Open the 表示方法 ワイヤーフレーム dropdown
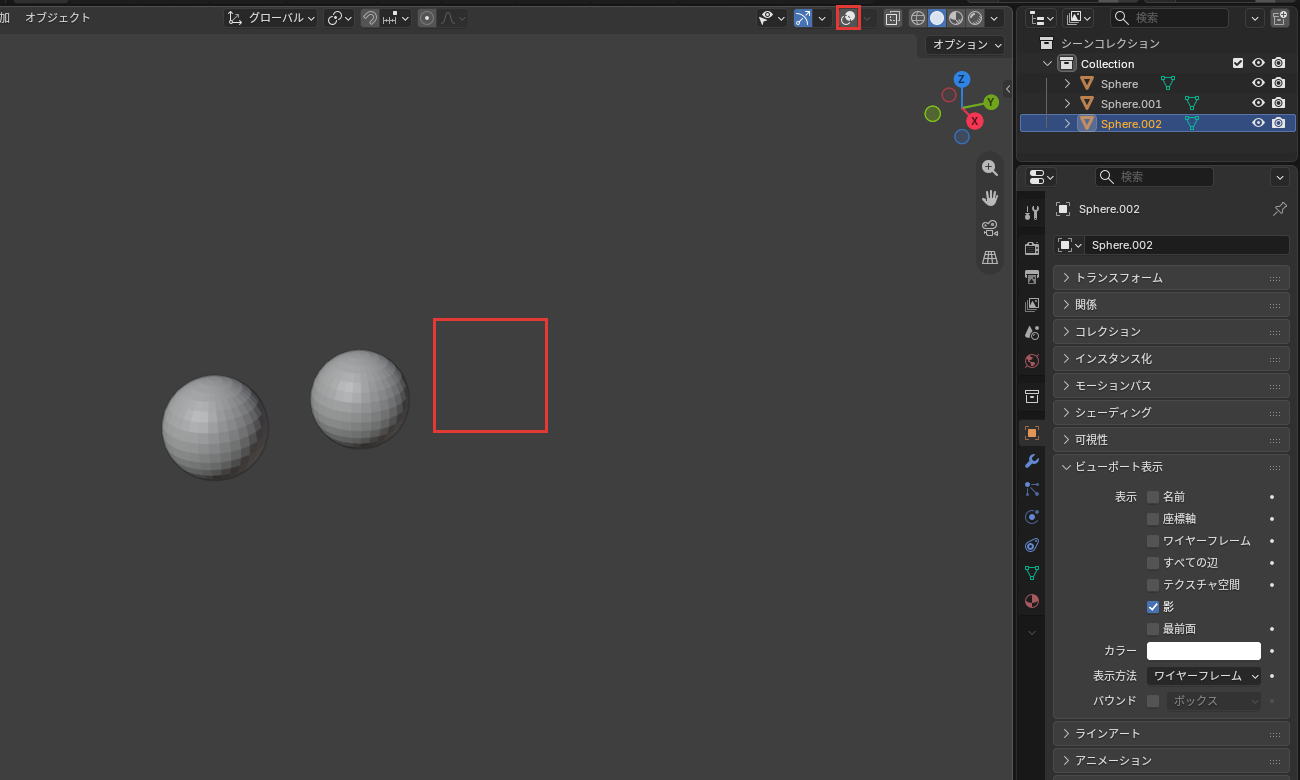This screenshot has height=780, width=1300. pyautogui.click(x=1204, y=676)
